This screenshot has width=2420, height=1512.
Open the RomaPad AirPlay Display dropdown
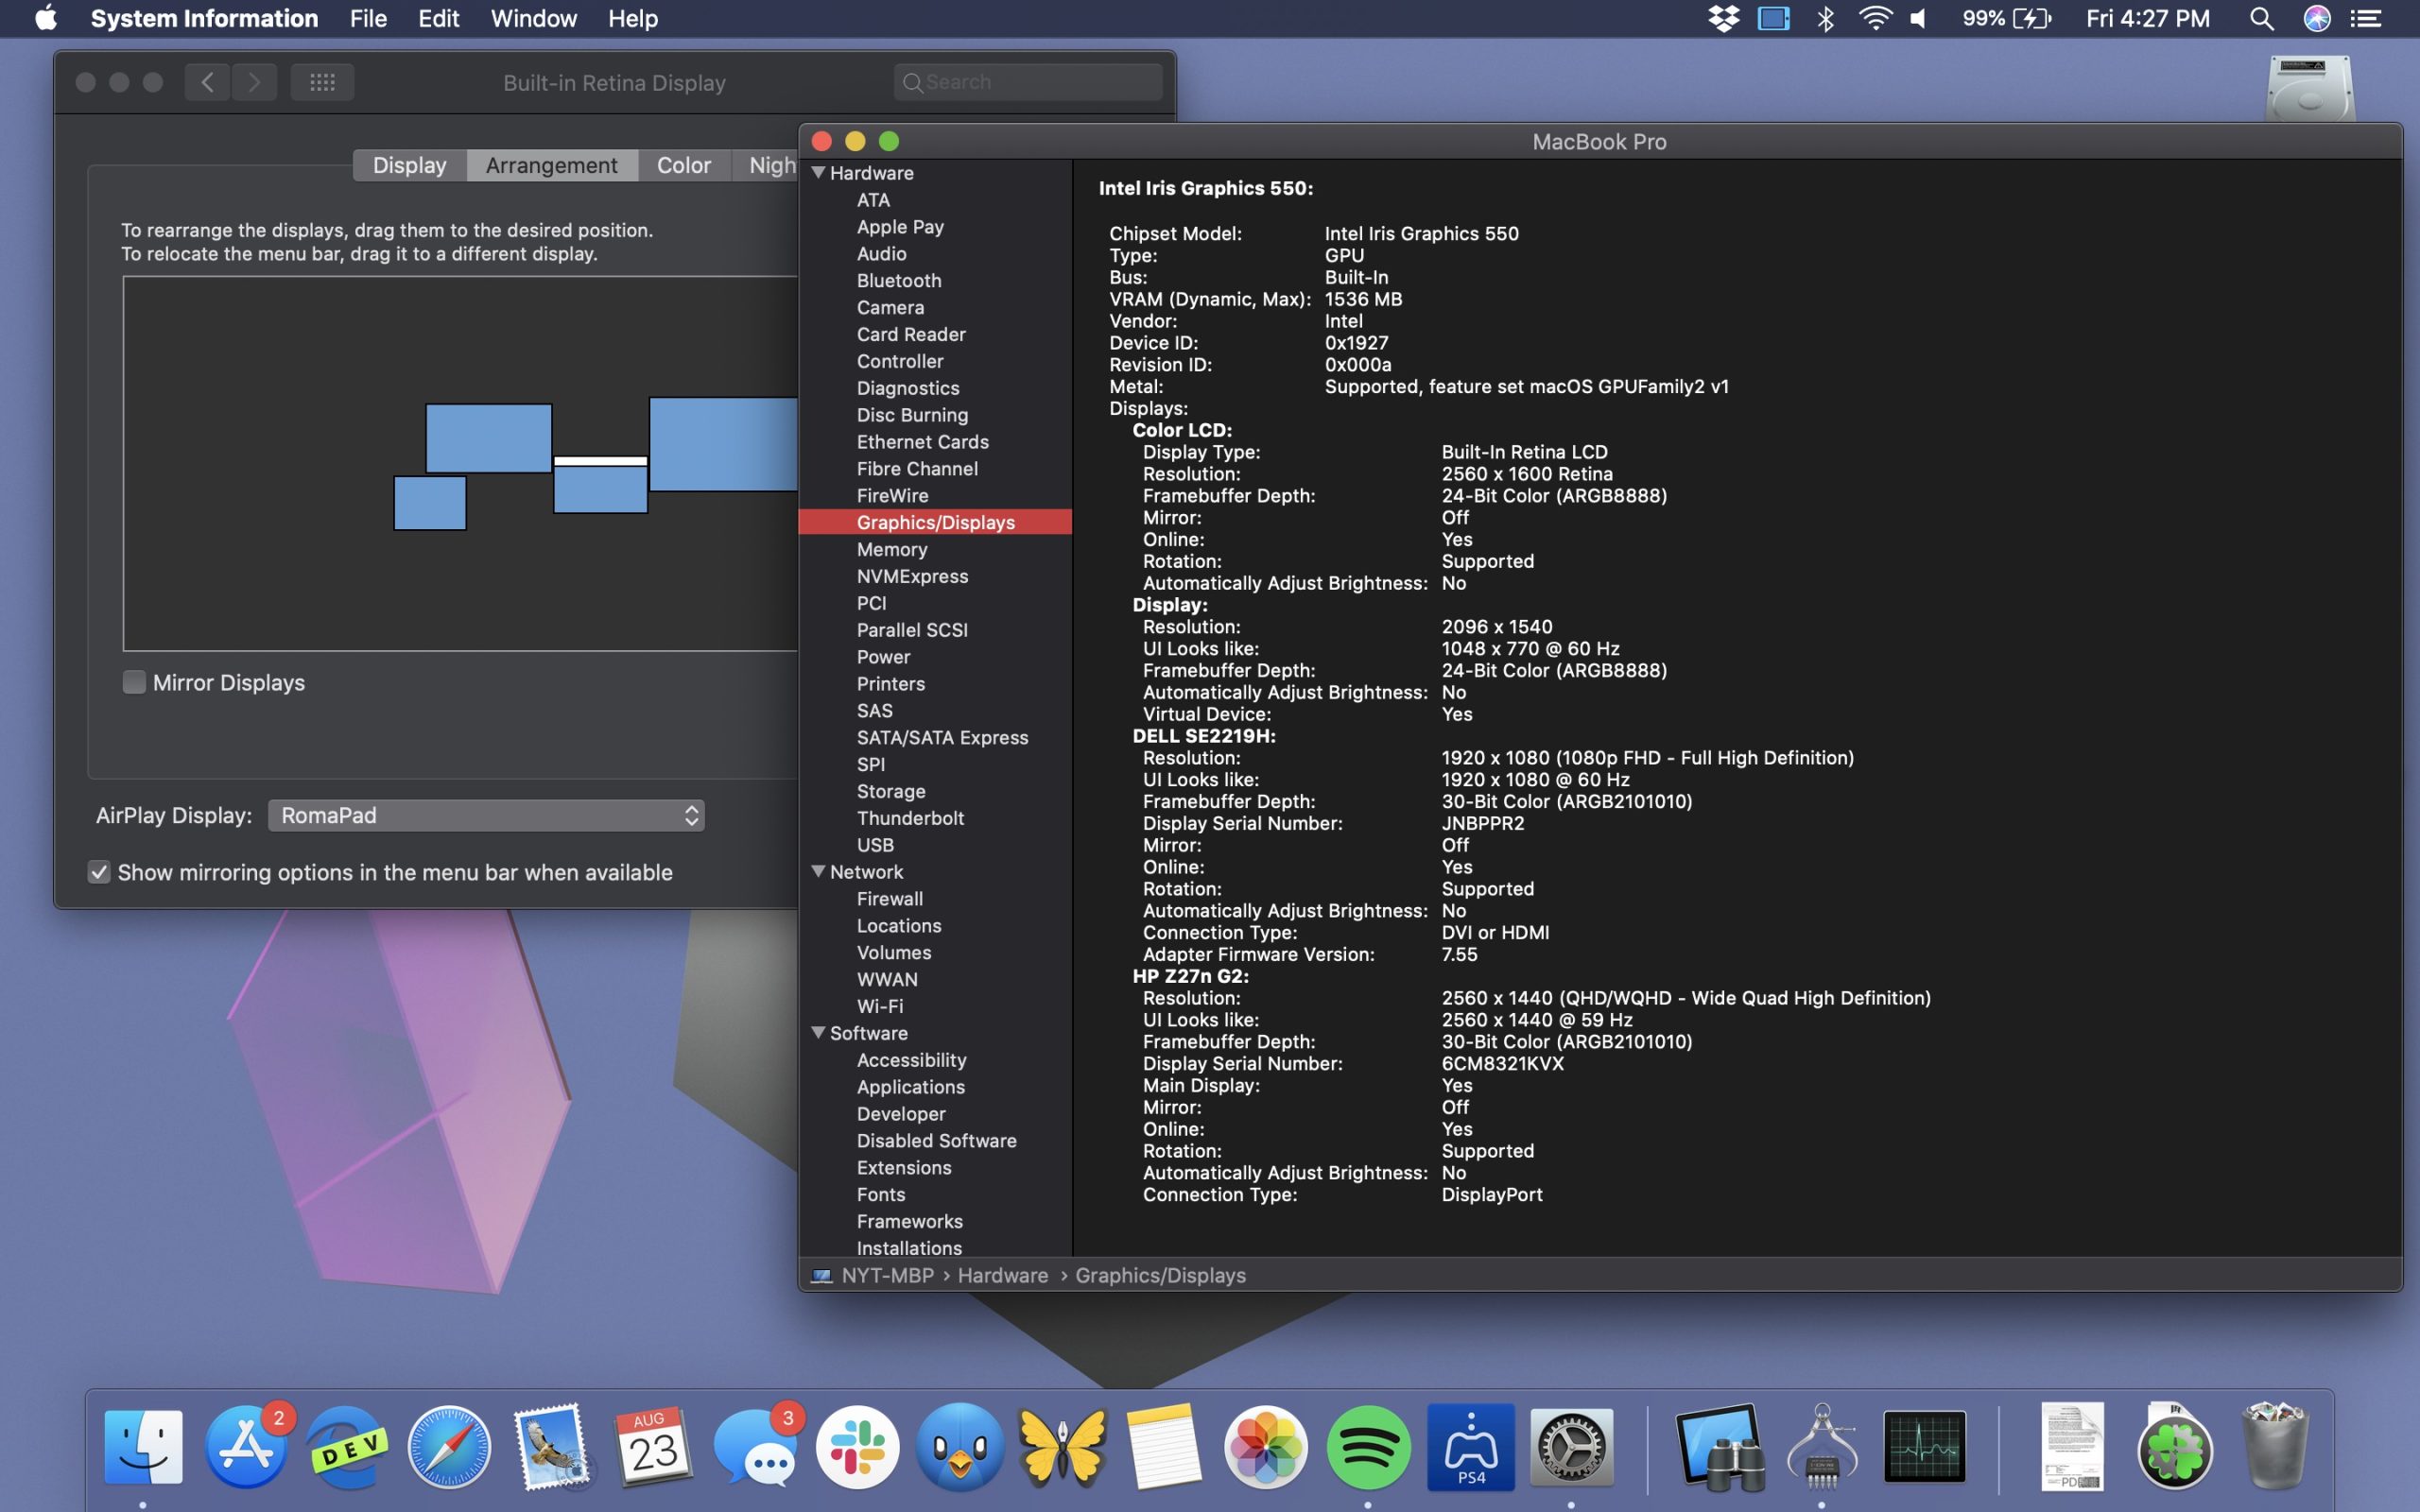coord(485,815)
